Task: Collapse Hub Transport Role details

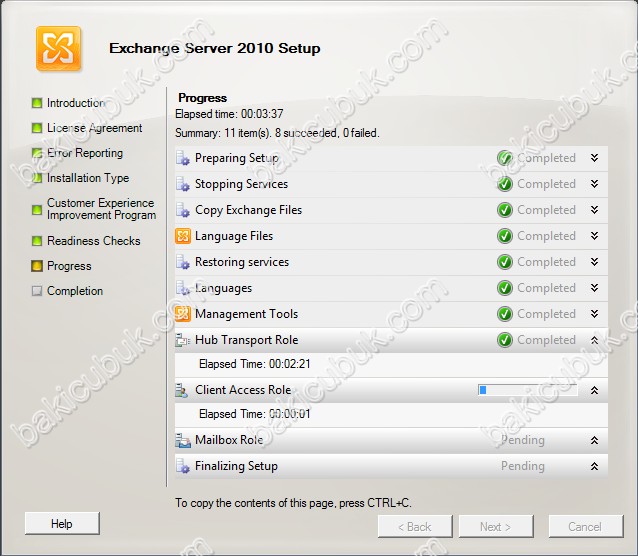Action: [x=594, y=340]
